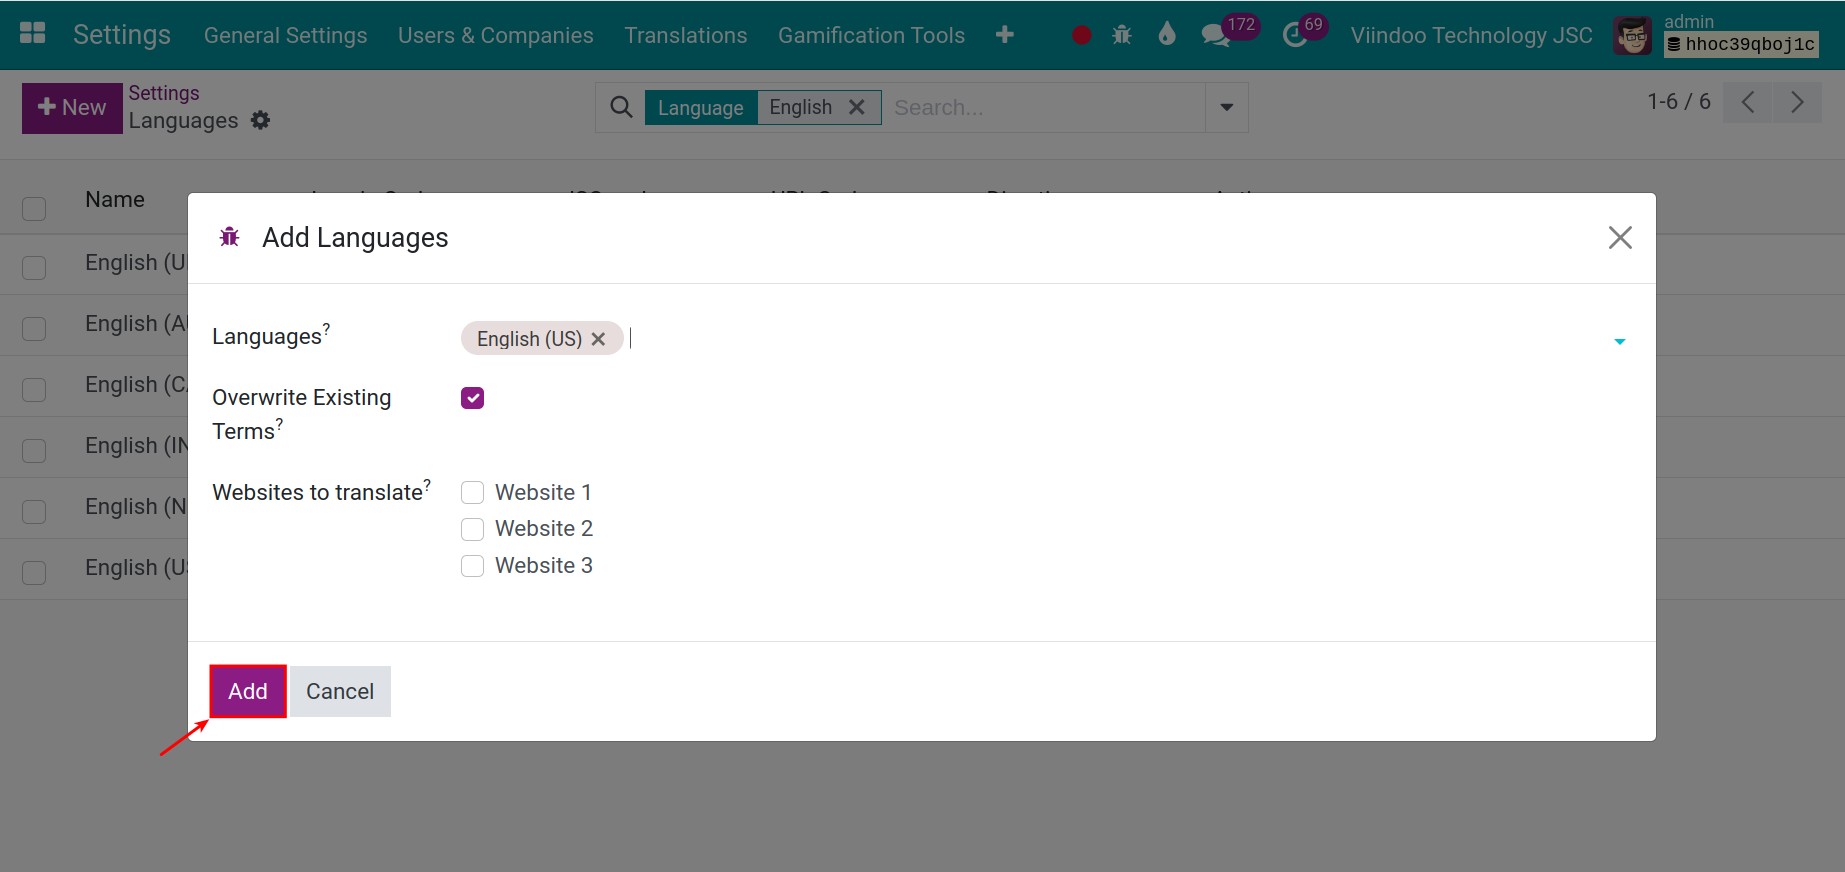Screen dimensions: 1845x872
Task: Select checkbox for English (C row
Action: tap(34, 389)
